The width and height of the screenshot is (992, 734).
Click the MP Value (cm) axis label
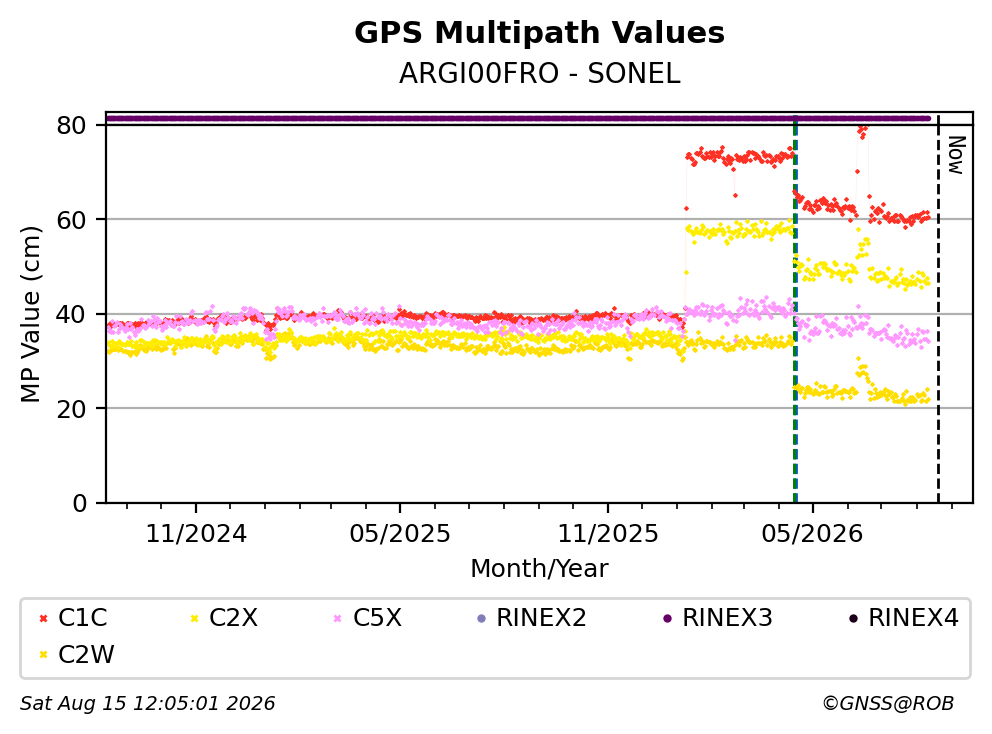coord(30,314)
